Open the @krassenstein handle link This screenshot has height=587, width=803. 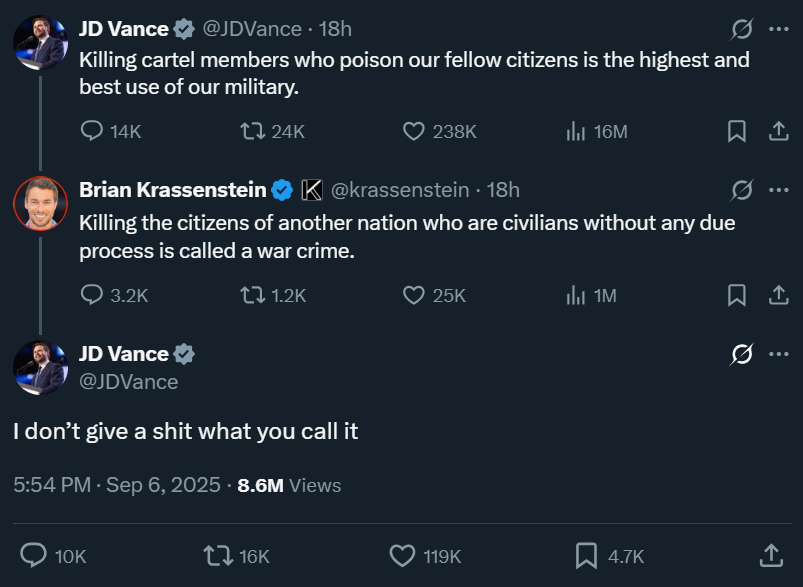[399, 190]
